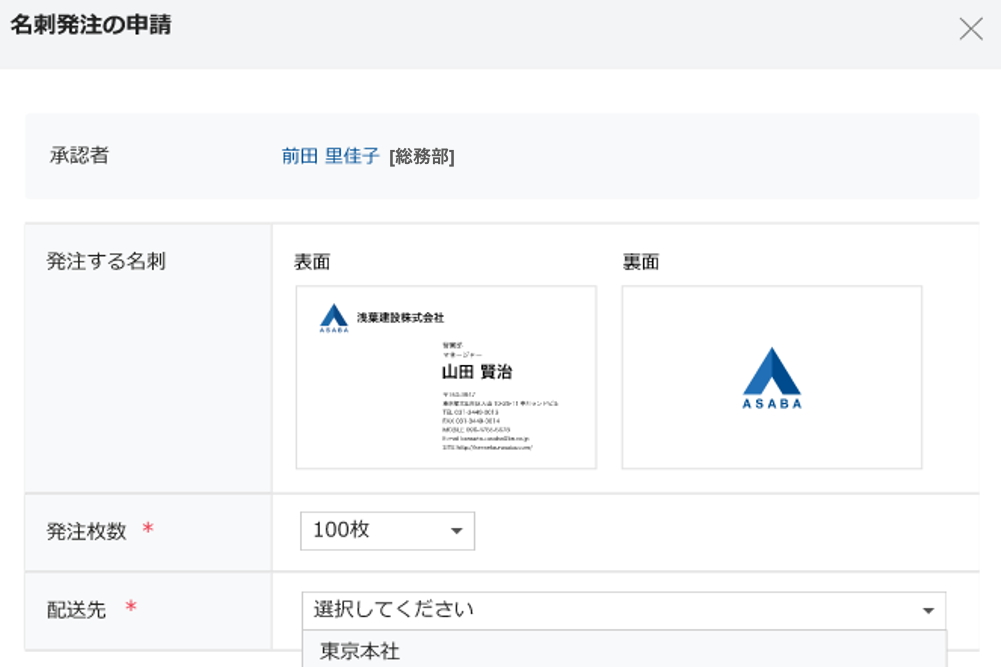Click the back side business card preview
1001x667 pixels.
[771, 377]
